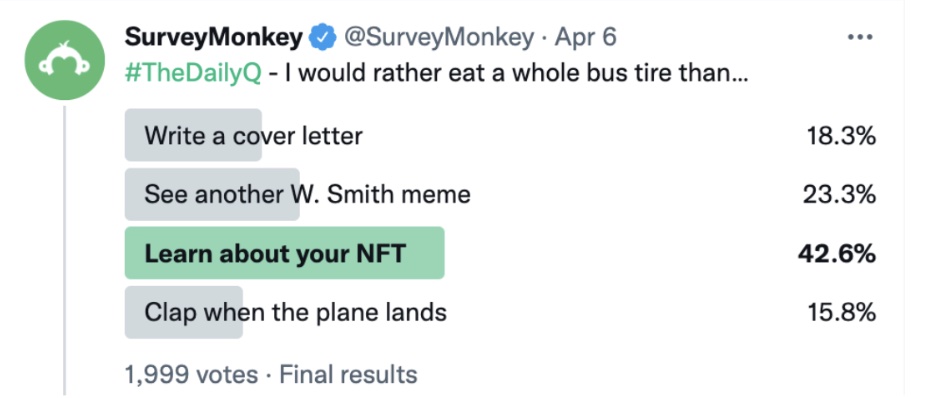Click the SurveyMonkey green avatar logo
936x398 pixels.
pyautogui.click(x=64, y=60)
